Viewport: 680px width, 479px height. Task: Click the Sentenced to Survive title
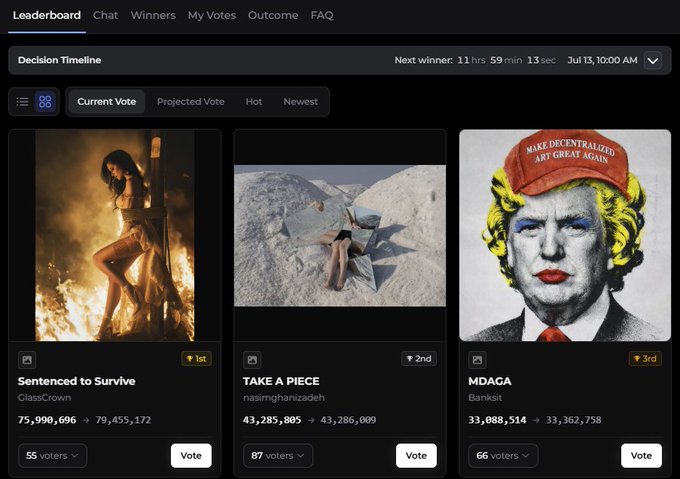click(77, 381)
